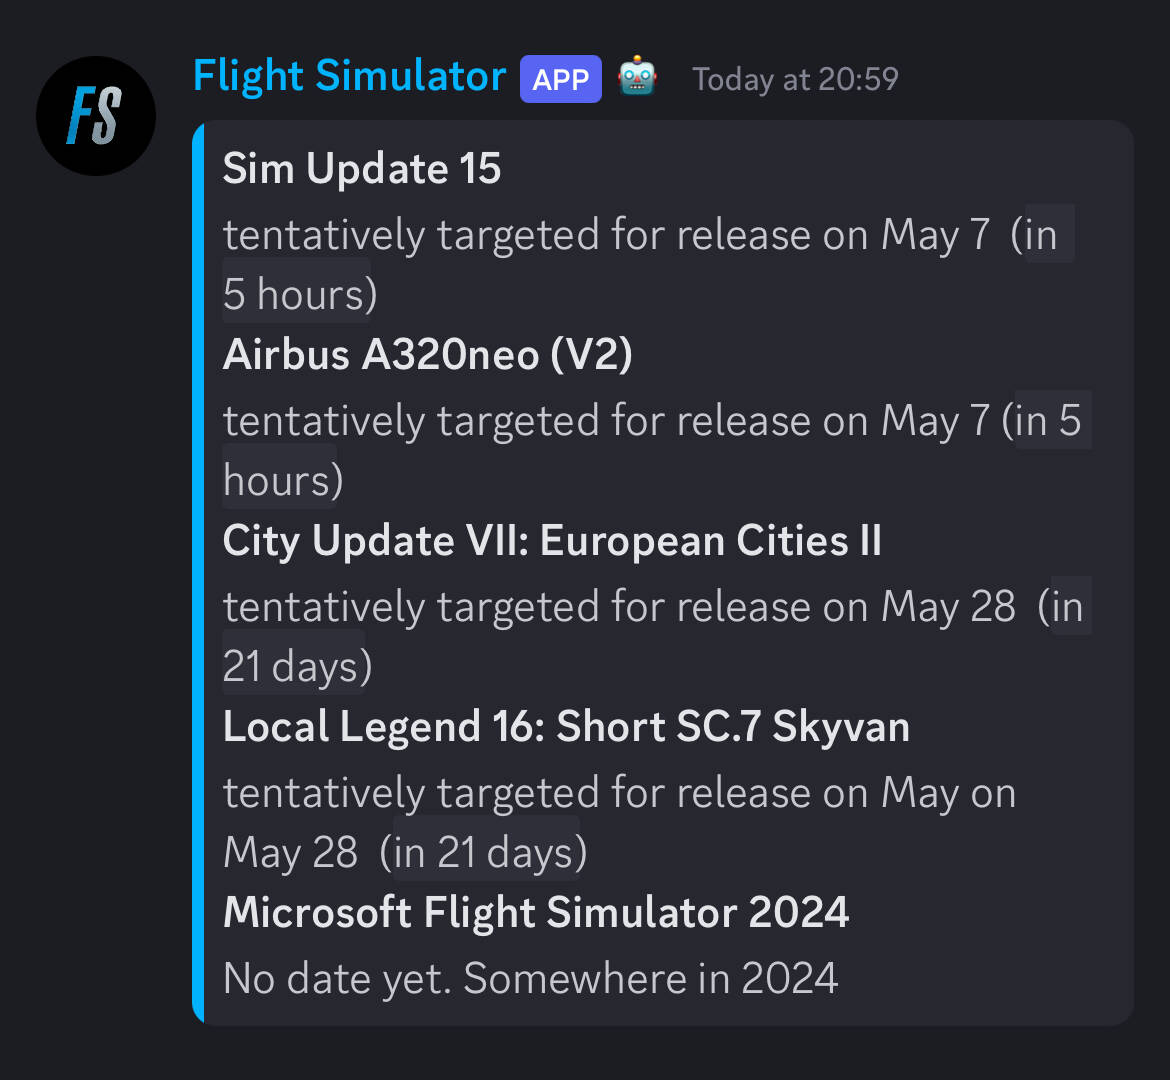Select the "Sim Update 15" heading
The image size is (1170, 1080).
click(362, 169)
